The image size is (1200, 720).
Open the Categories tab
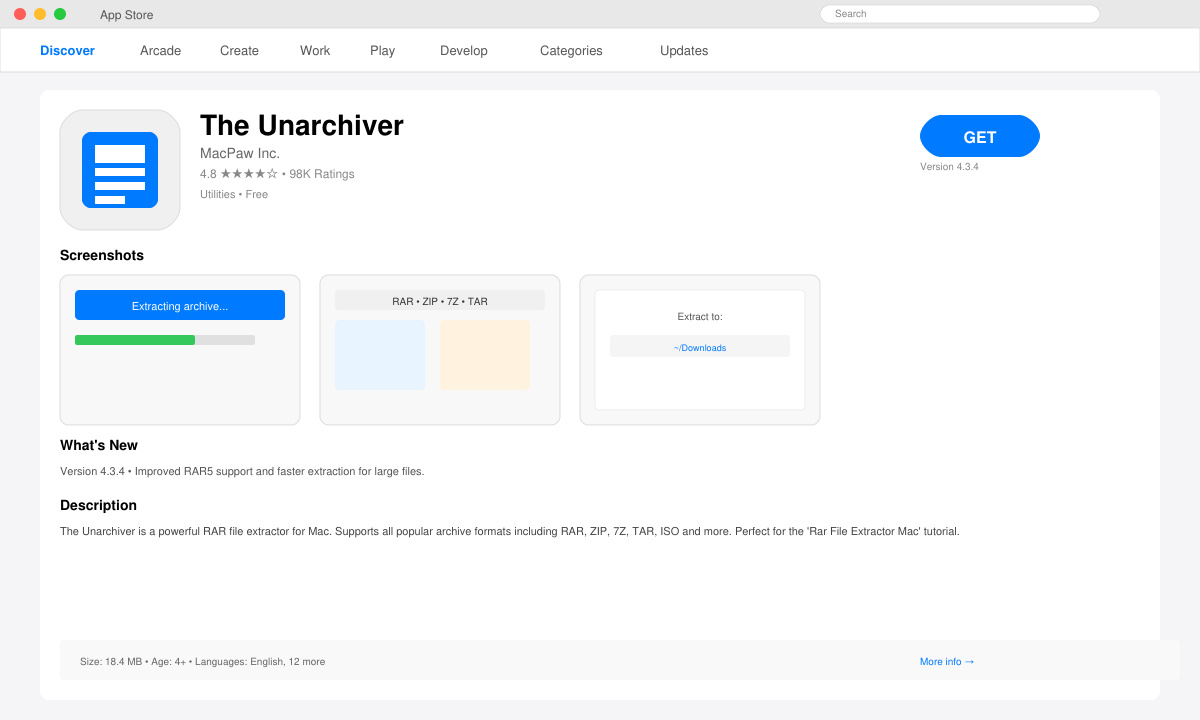point(571,51)
